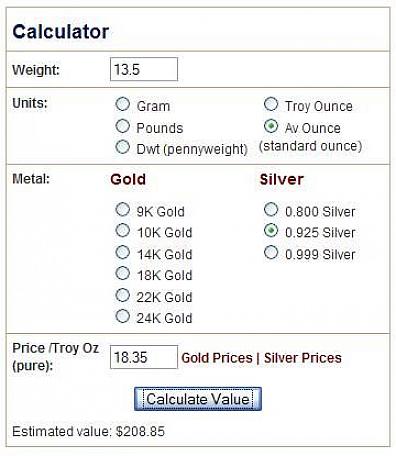This screenshot has height=456, width=396.
Task: Choose 9K Gold metal option
Action: [122, 210]
